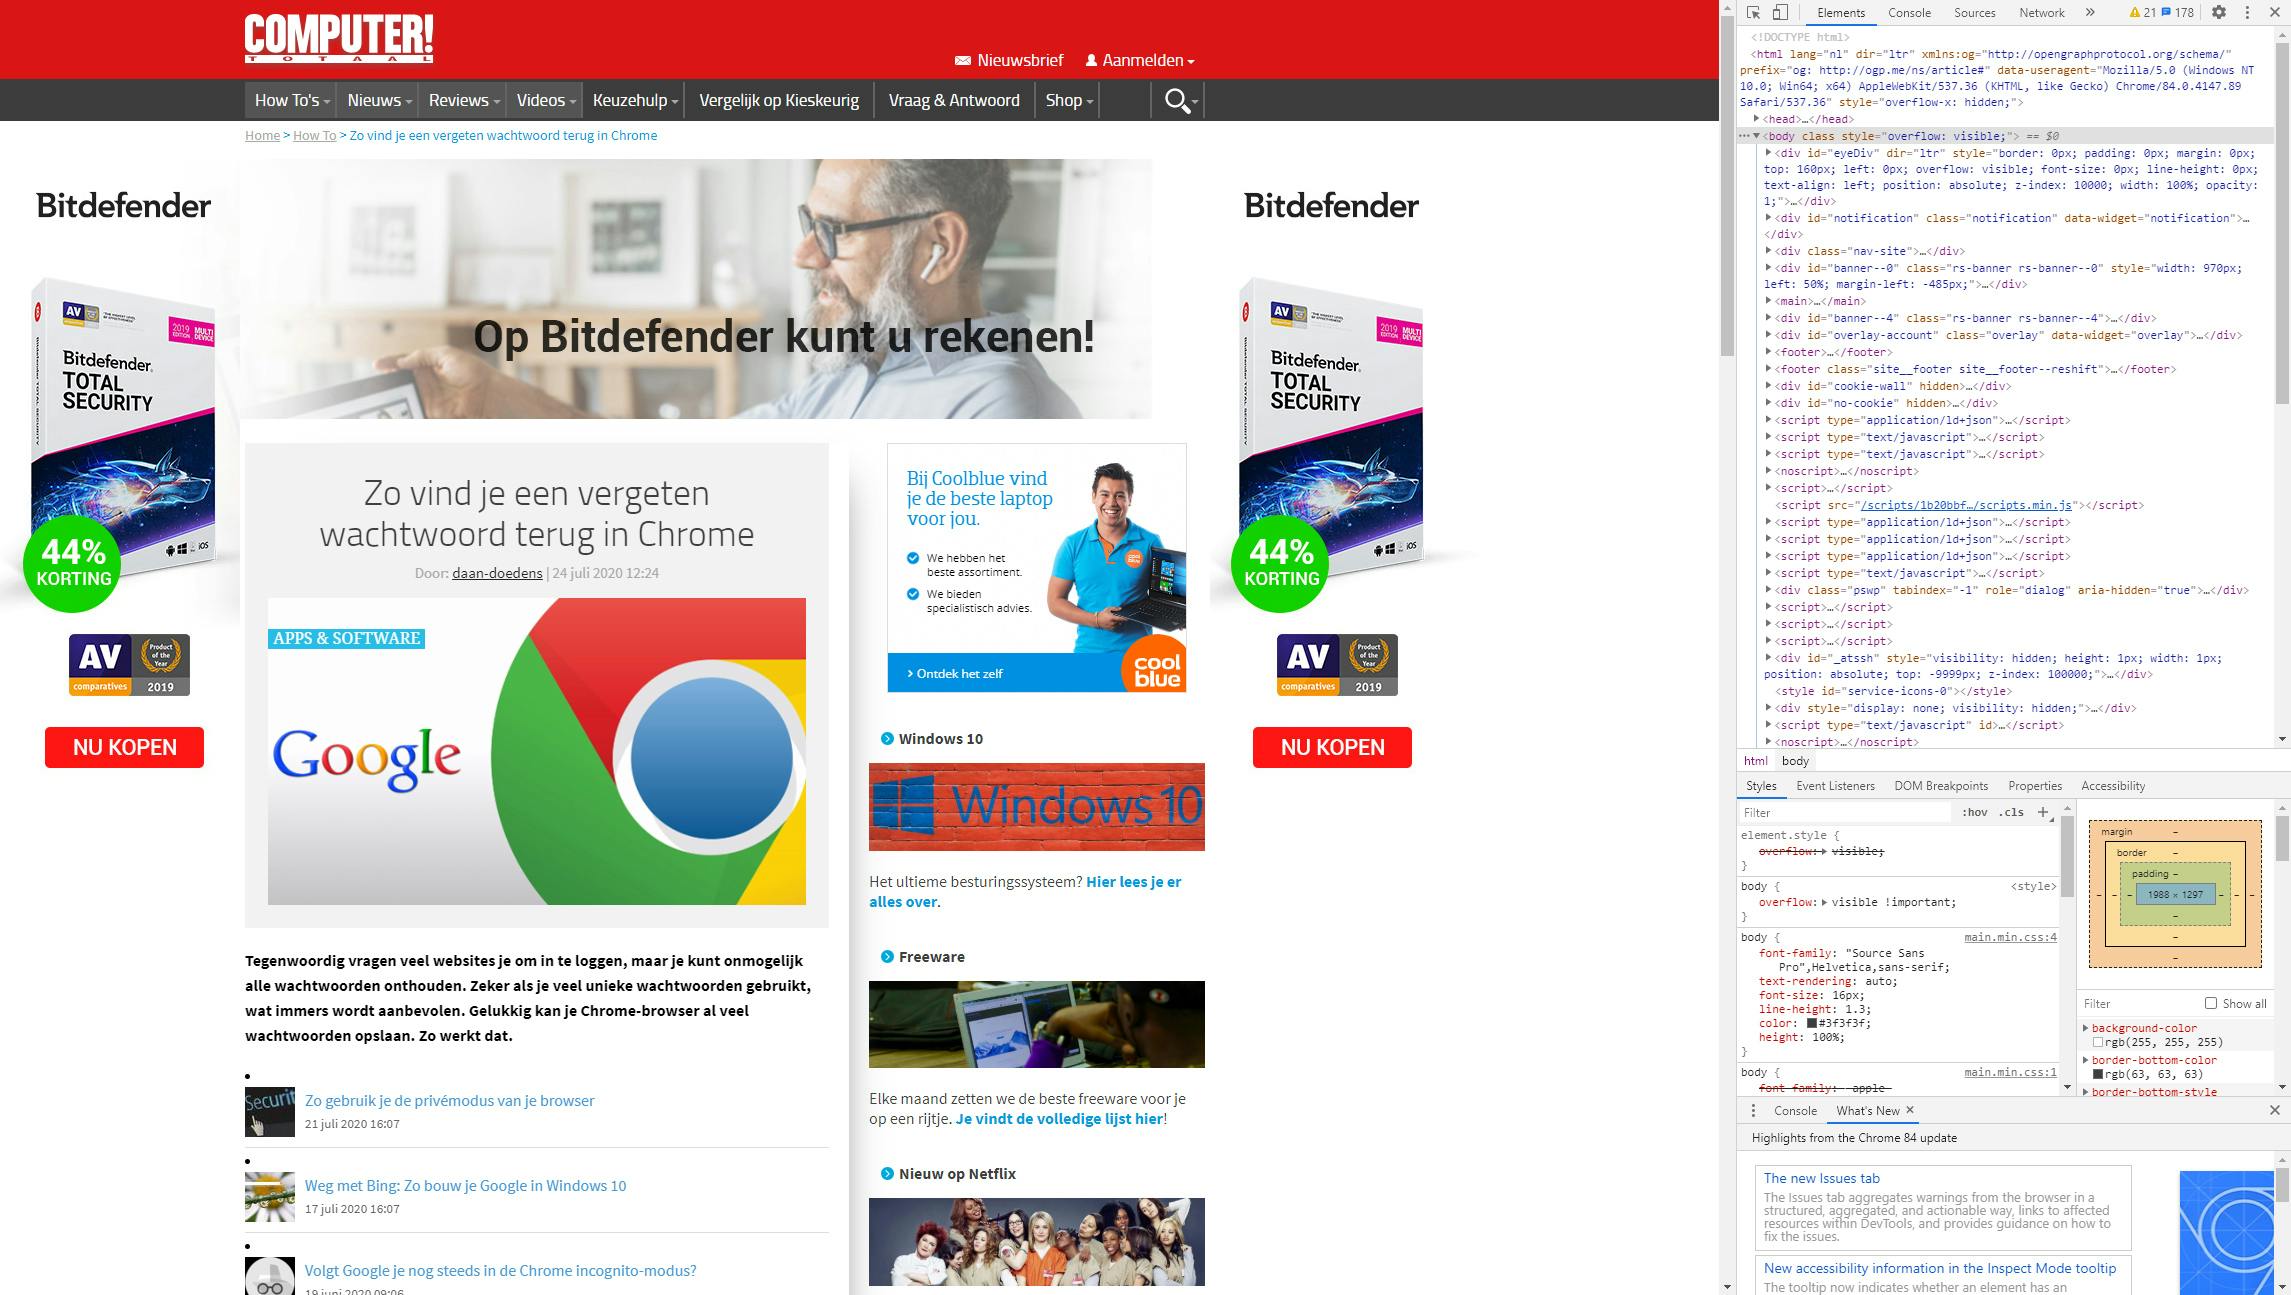
Task: Open the main.min.css:4 source link
Action: tap(2010, 937)
